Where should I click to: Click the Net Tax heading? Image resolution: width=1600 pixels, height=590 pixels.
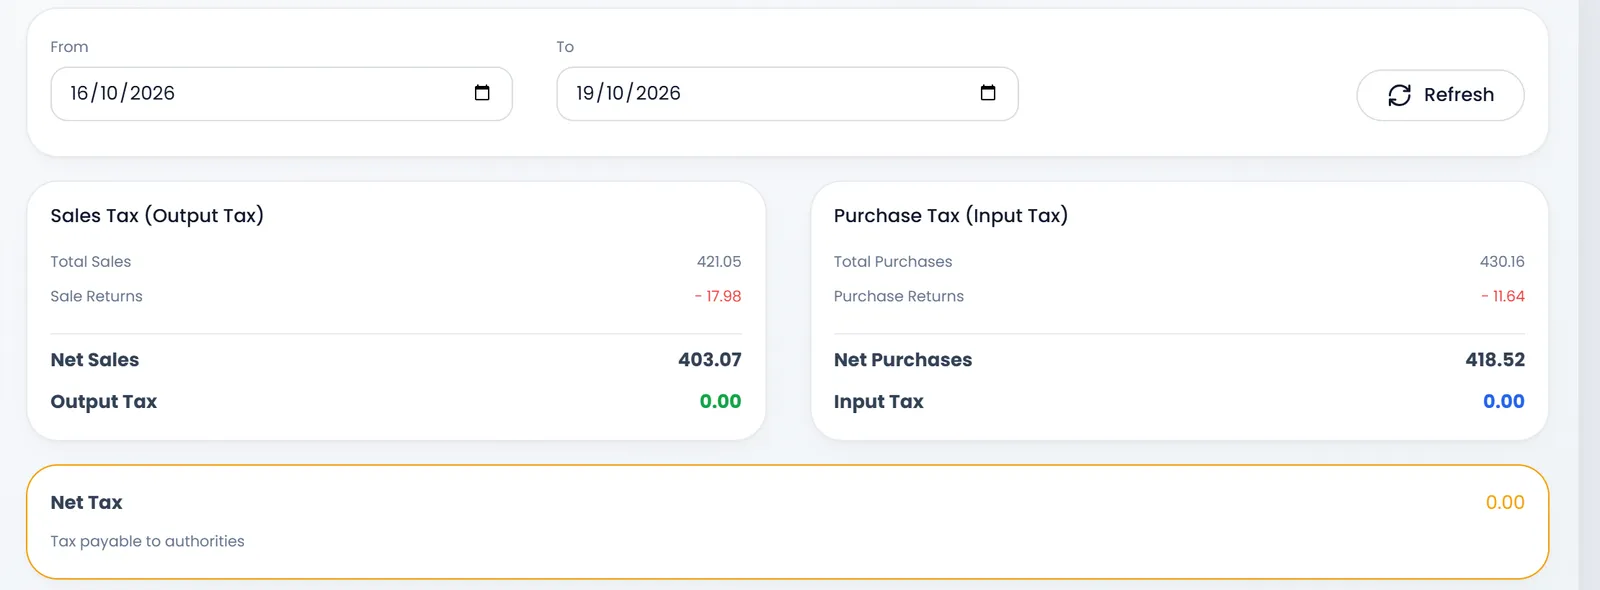click(x=87, y=503)
